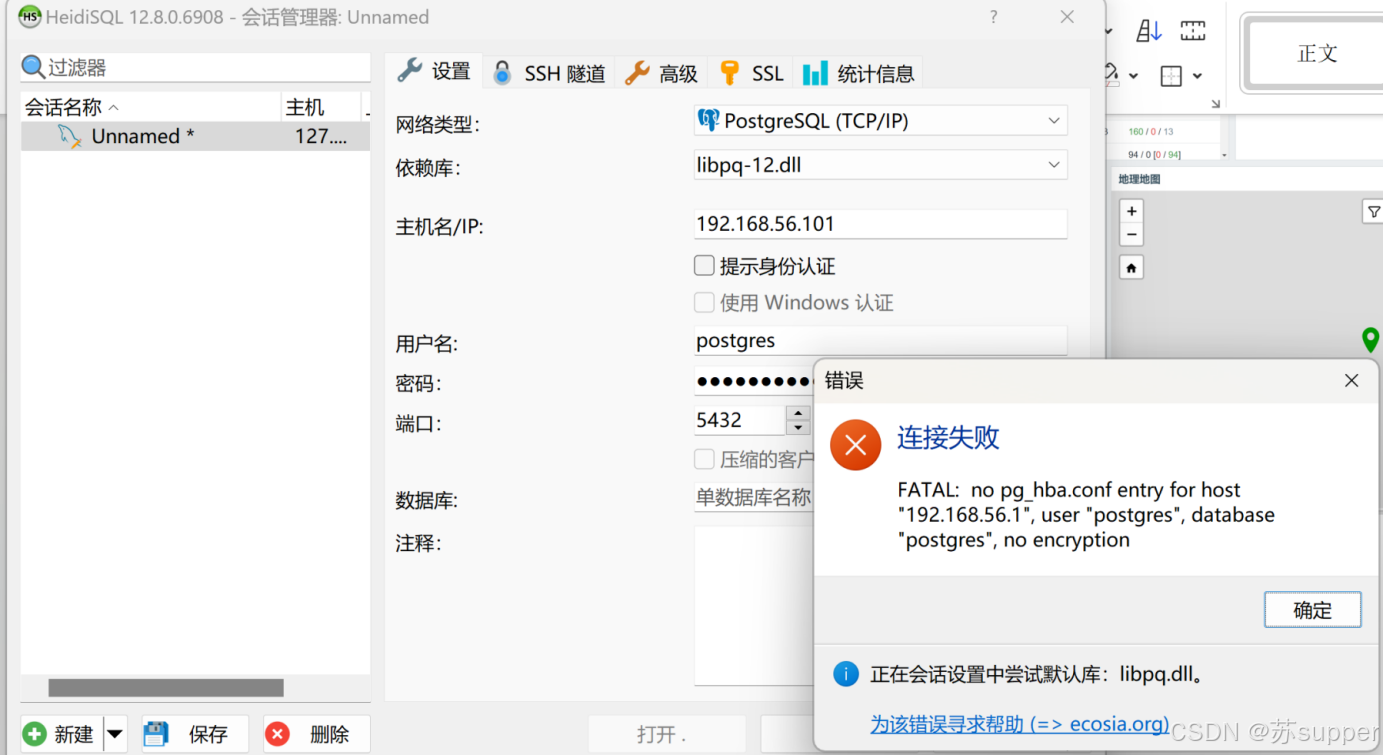Click the sort A-Z icon in background window
The image size is (1383, 755).
pos(1149,31)
